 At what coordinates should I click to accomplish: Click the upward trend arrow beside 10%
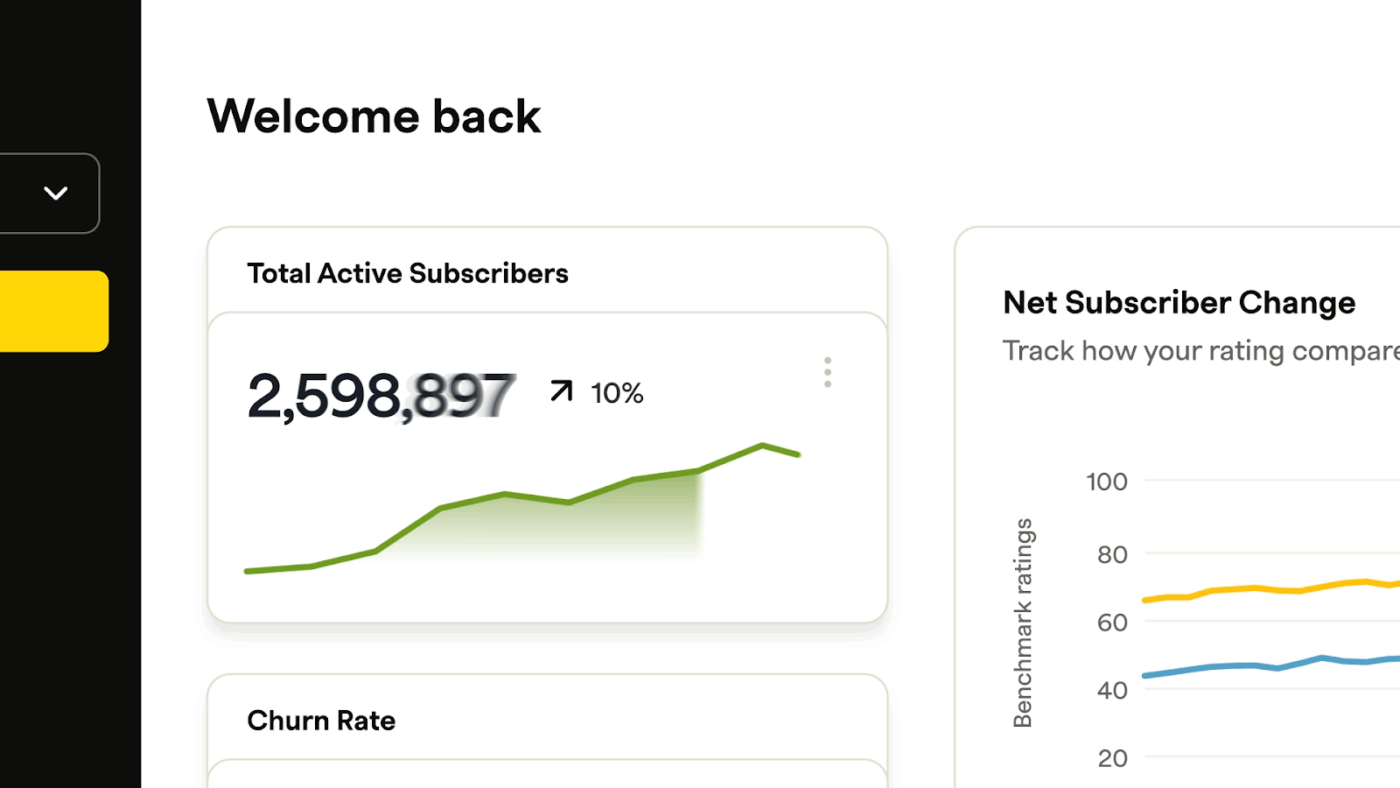click(x=561, y=391)
